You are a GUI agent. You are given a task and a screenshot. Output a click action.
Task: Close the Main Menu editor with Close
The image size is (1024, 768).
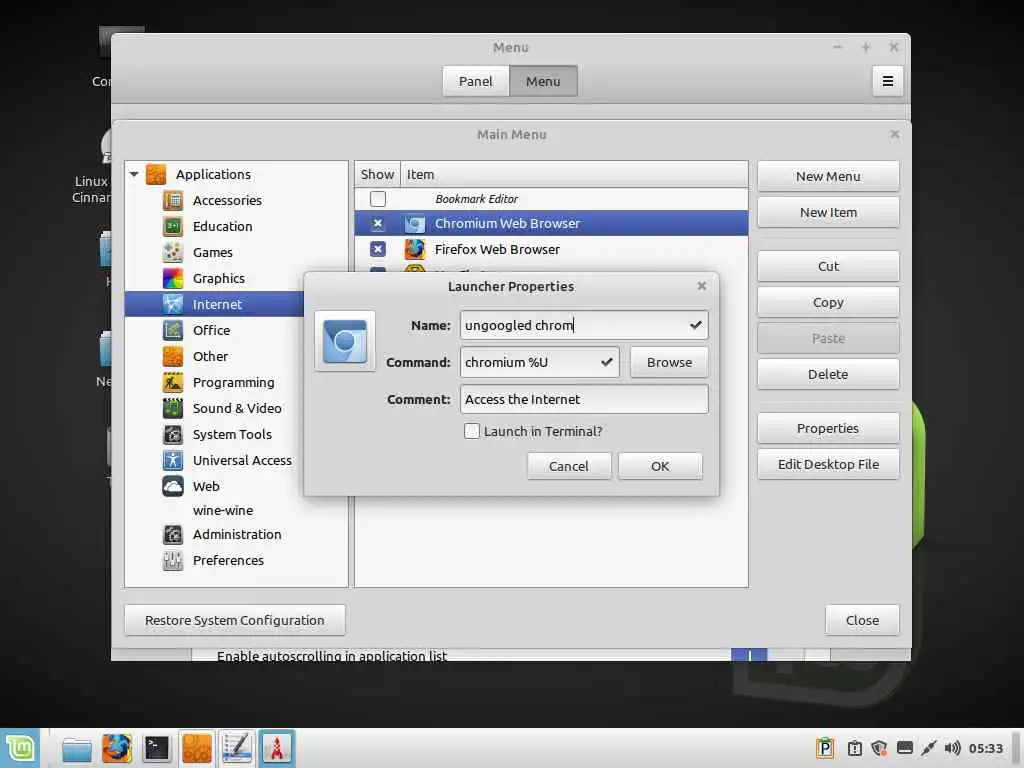[x=862, y=620]
